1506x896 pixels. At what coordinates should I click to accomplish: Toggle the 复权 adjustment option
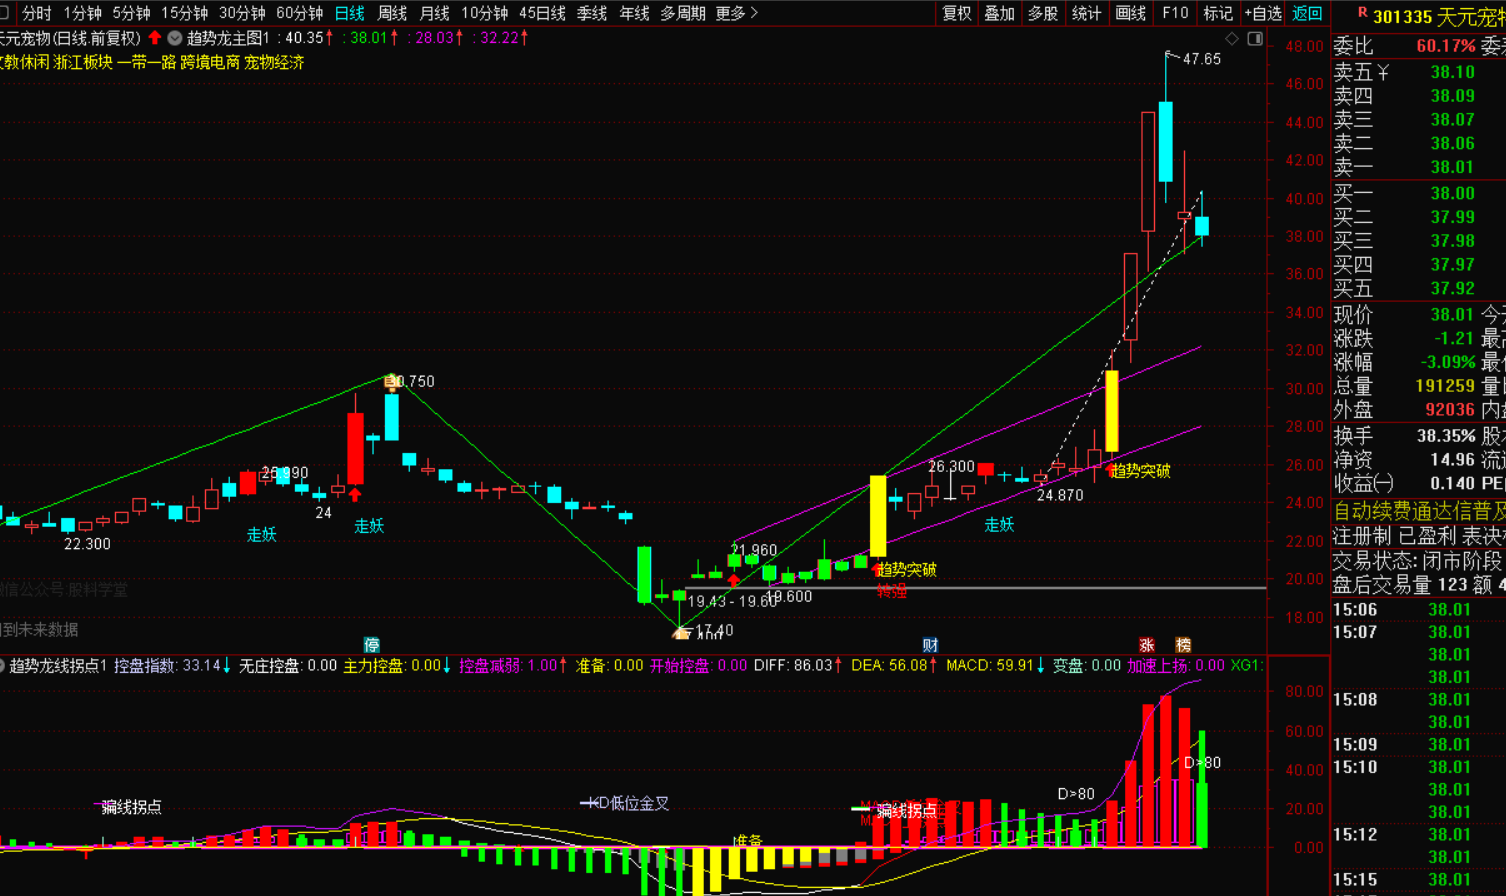(957, 13)
